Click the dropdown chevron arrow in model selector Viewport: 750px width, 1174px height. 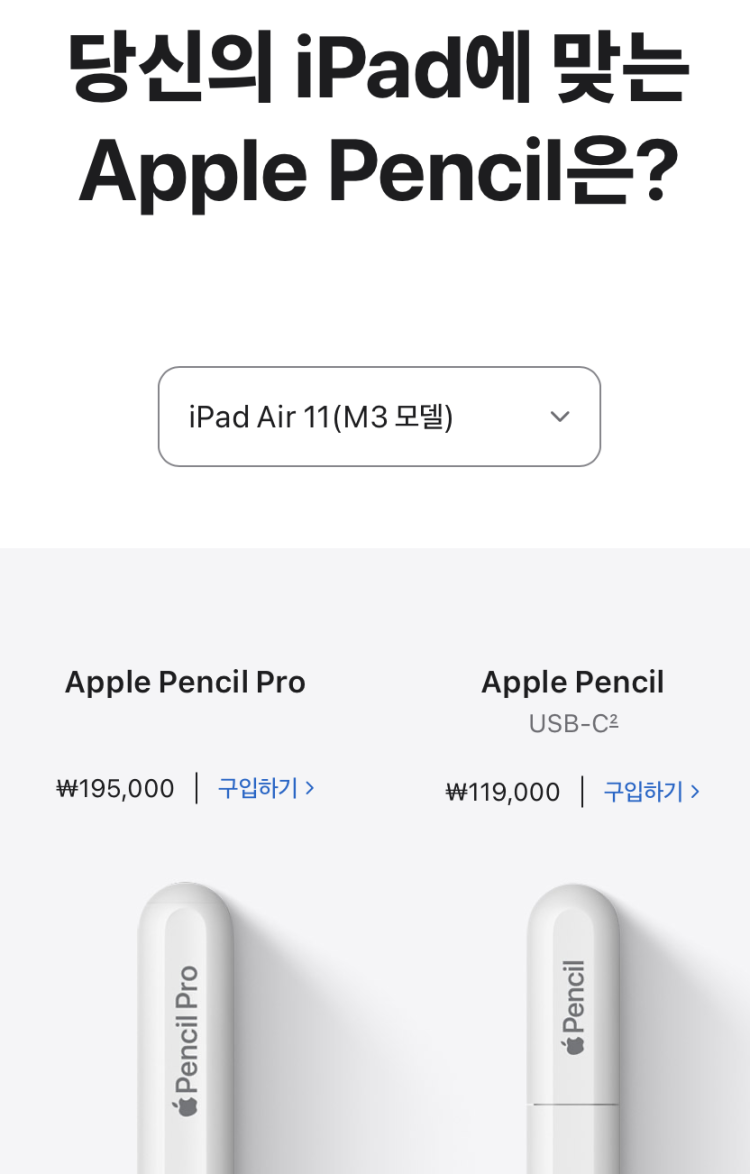click(x=560, y=416)
